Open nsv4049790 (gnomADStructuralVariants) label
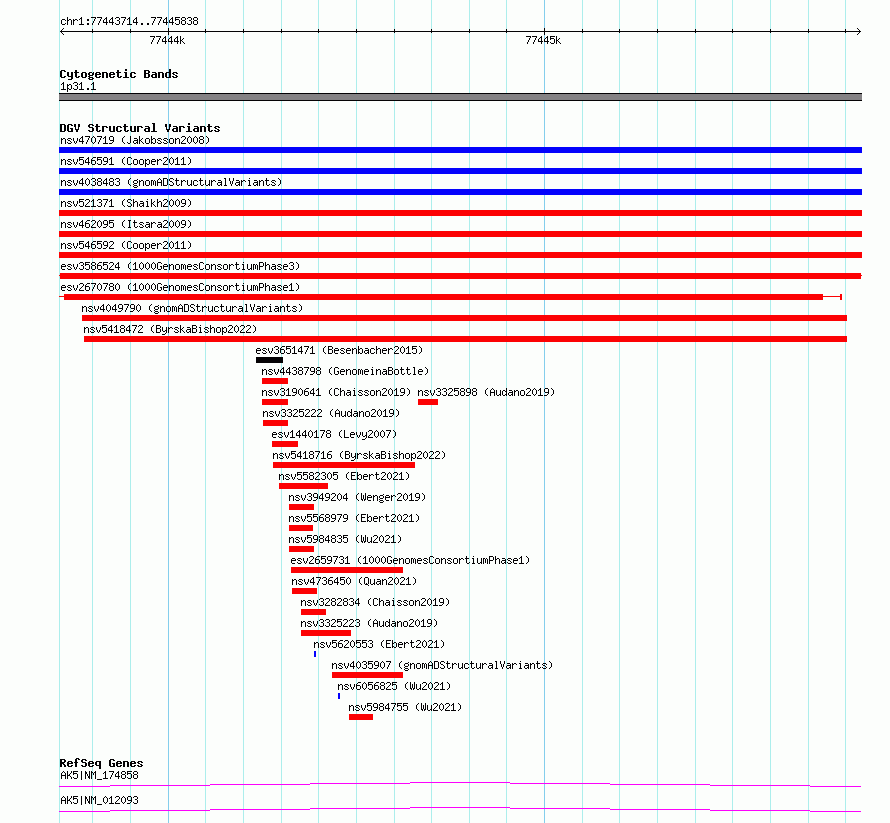 (192, 308)
